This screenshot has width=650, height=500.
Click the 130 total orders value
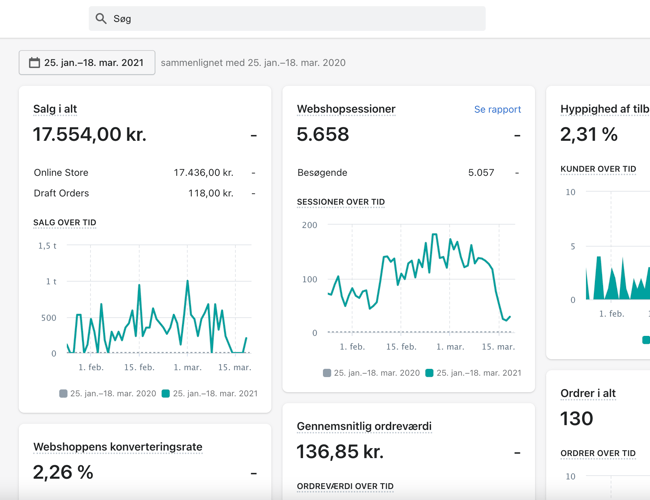[x=577, y=418]
